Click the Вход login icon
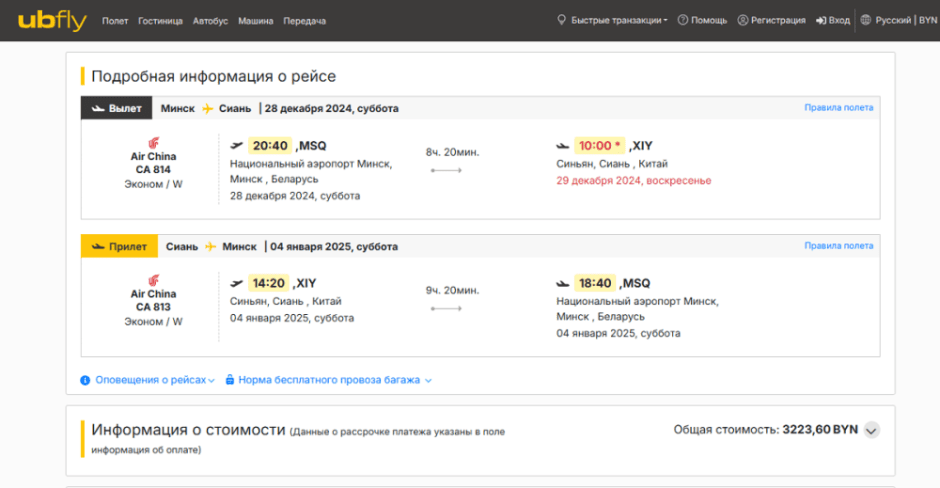This screenshot has width=940, height=488. (821, 20)
